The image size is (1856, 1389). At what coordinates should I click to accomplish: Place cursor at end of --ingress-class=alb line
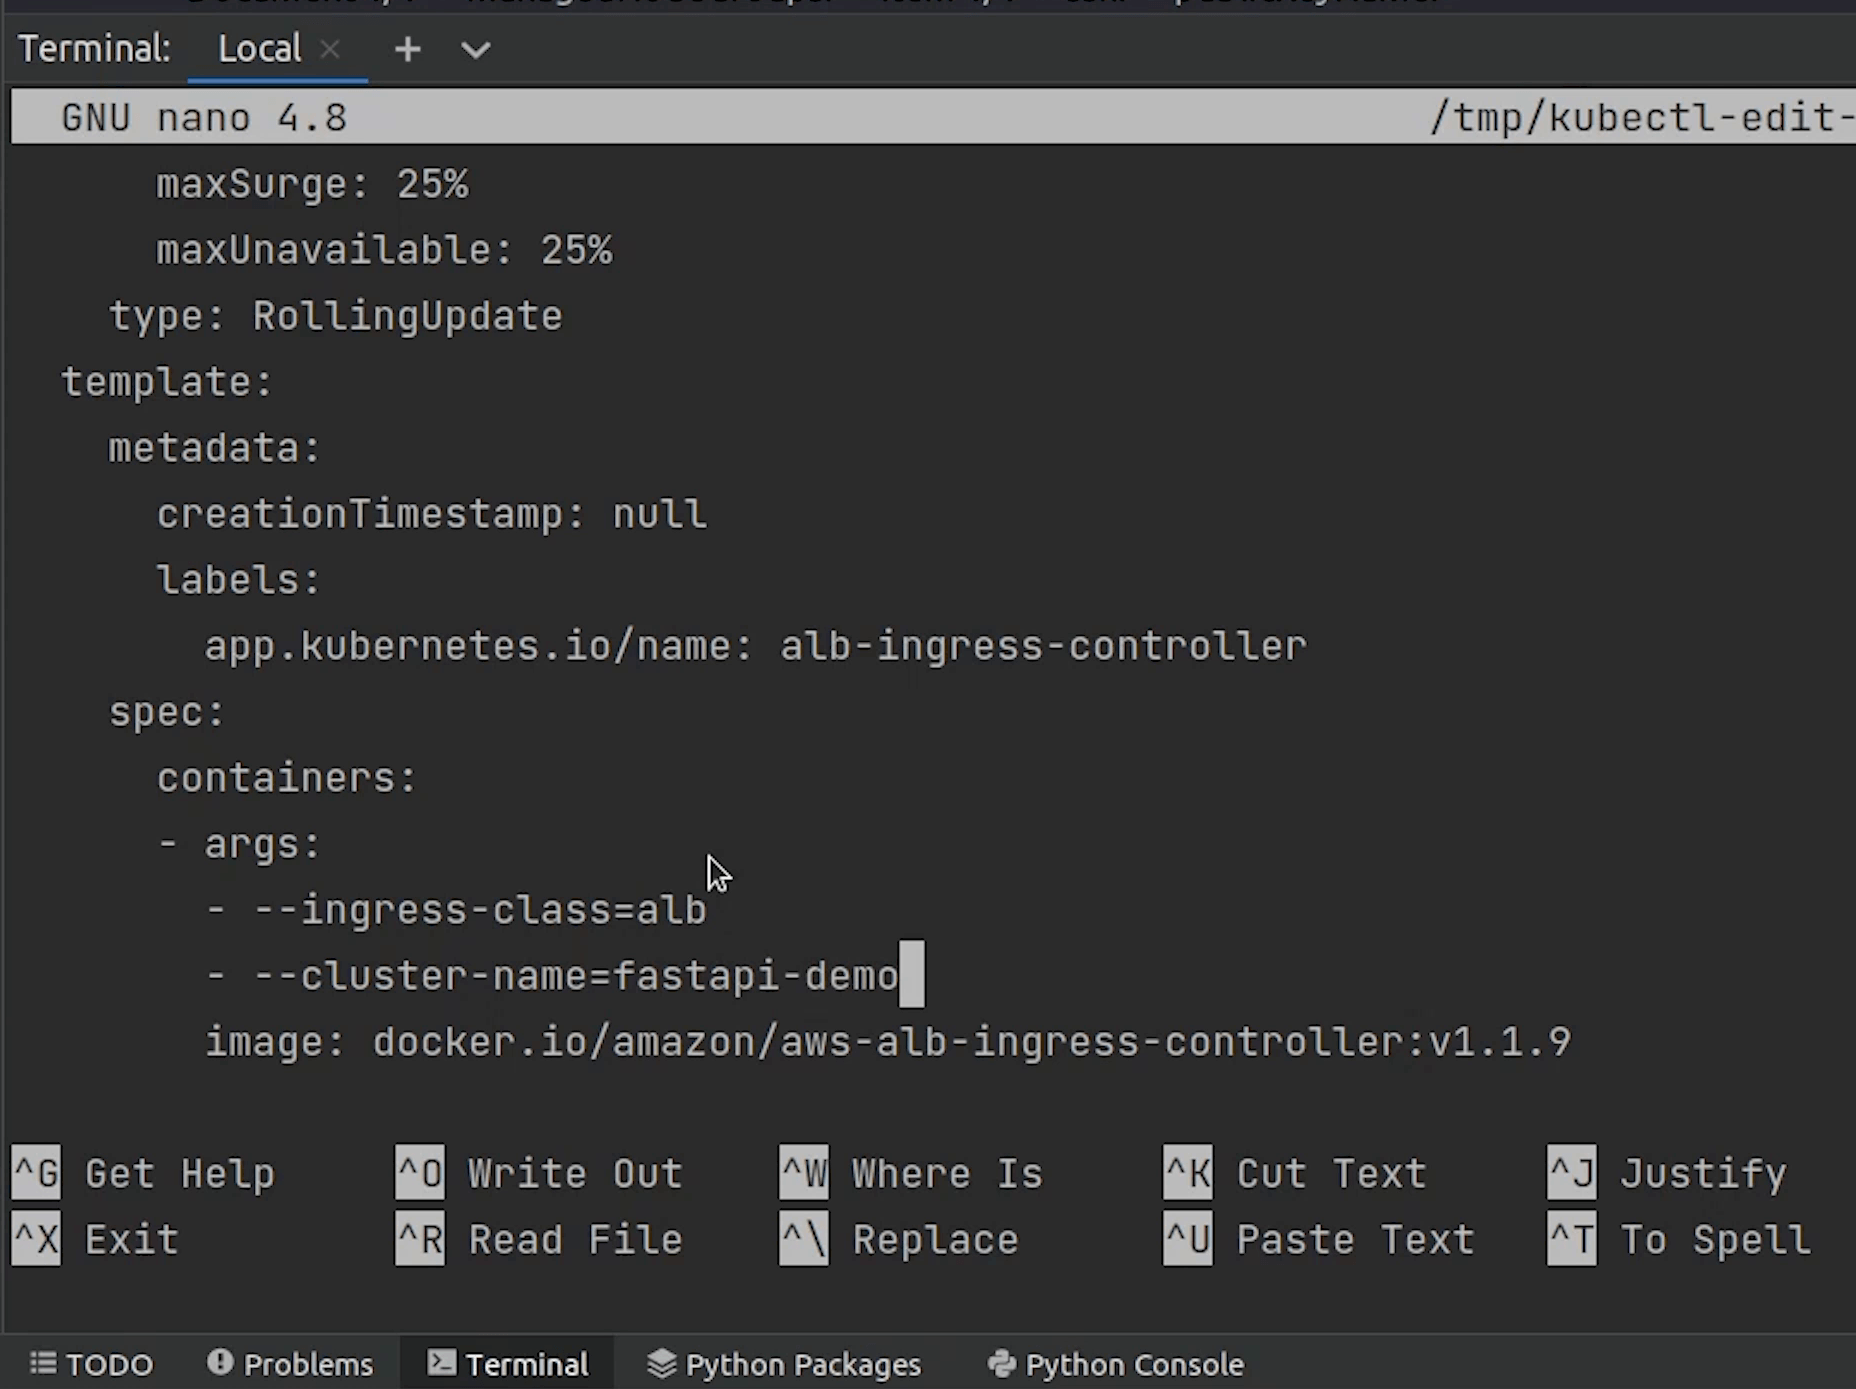coord(709,911)
